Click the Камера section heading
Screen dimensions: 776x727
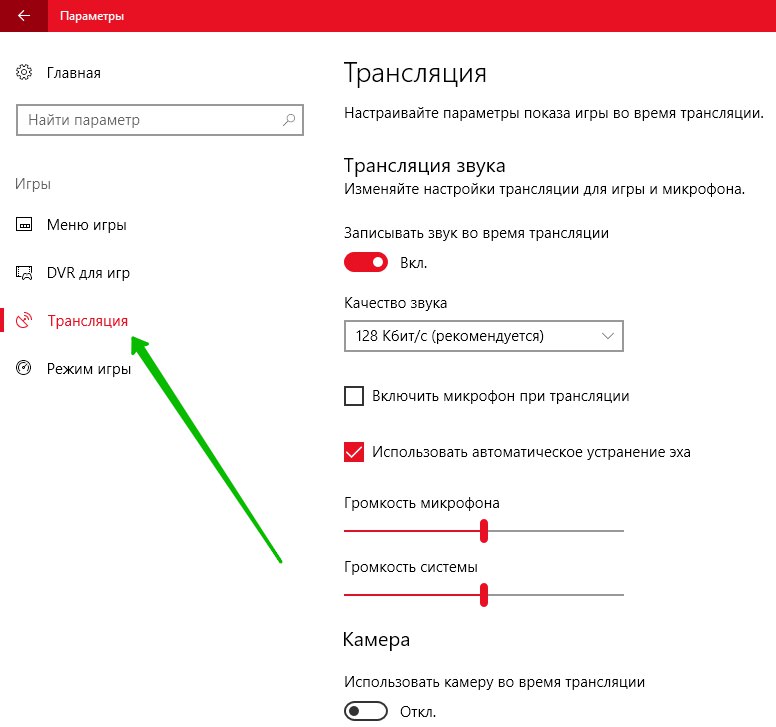pos(376,639)
